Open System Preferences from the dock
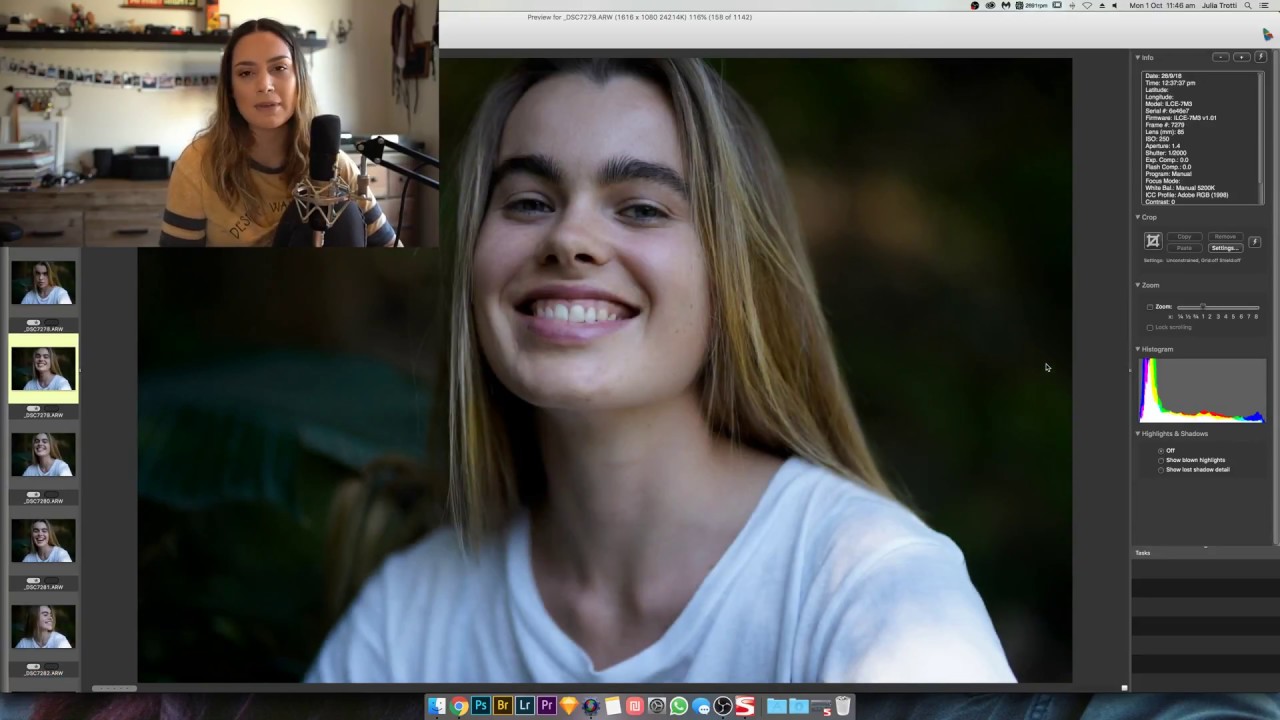The height and width of the screenshot is (720, 1280). [657, 706]
